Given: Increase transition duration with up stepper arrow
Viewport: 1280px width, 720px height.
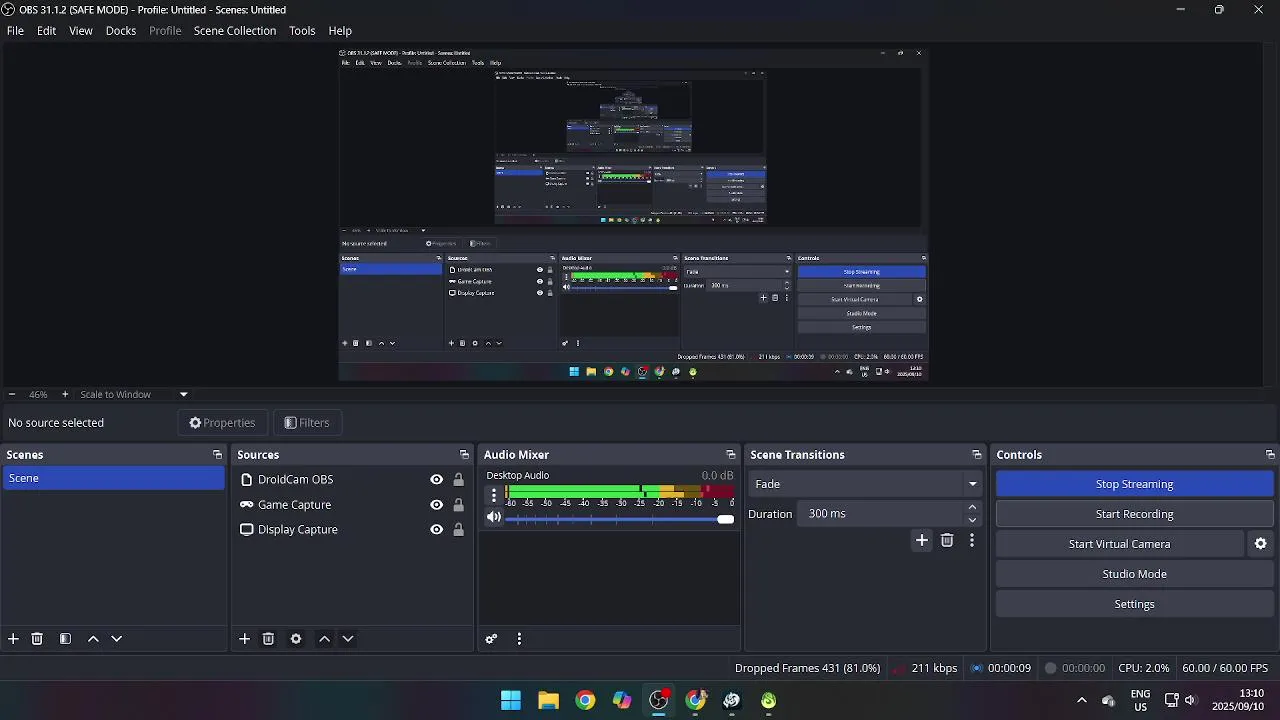Looking at the screenshot, I should click(x=972, y=508).
